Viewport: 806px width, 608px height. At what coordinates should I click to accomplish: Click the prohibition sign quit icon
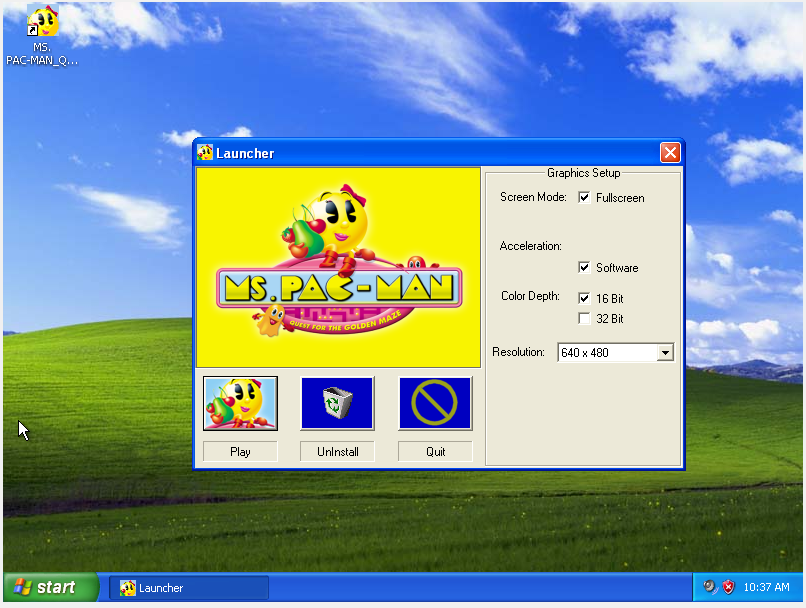pyautogui.click(x=435, y=403)
